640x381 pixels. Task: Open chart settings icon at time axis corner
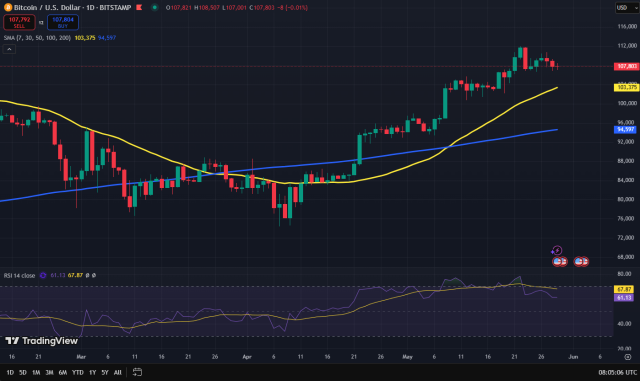coord(628,357)
